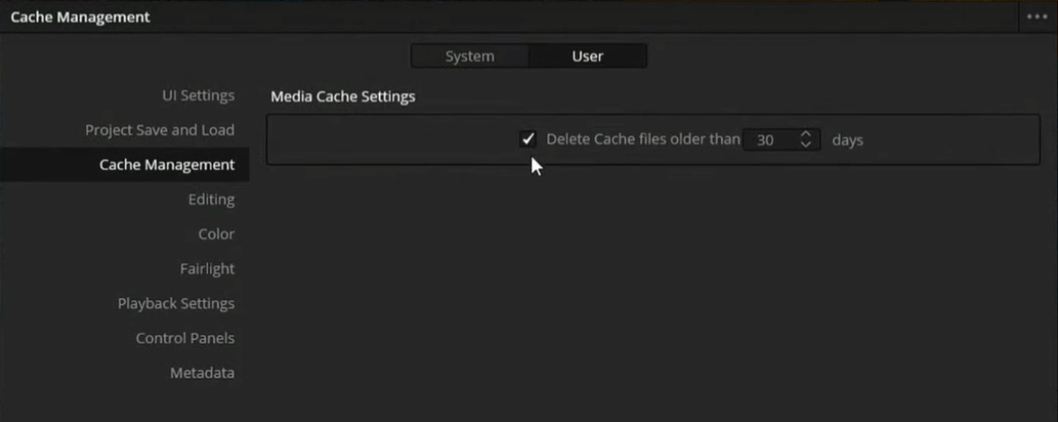The width and height of the screenshot is (1058, 422).
Task: Click the Cache Management window title
Action: (80, 18)
